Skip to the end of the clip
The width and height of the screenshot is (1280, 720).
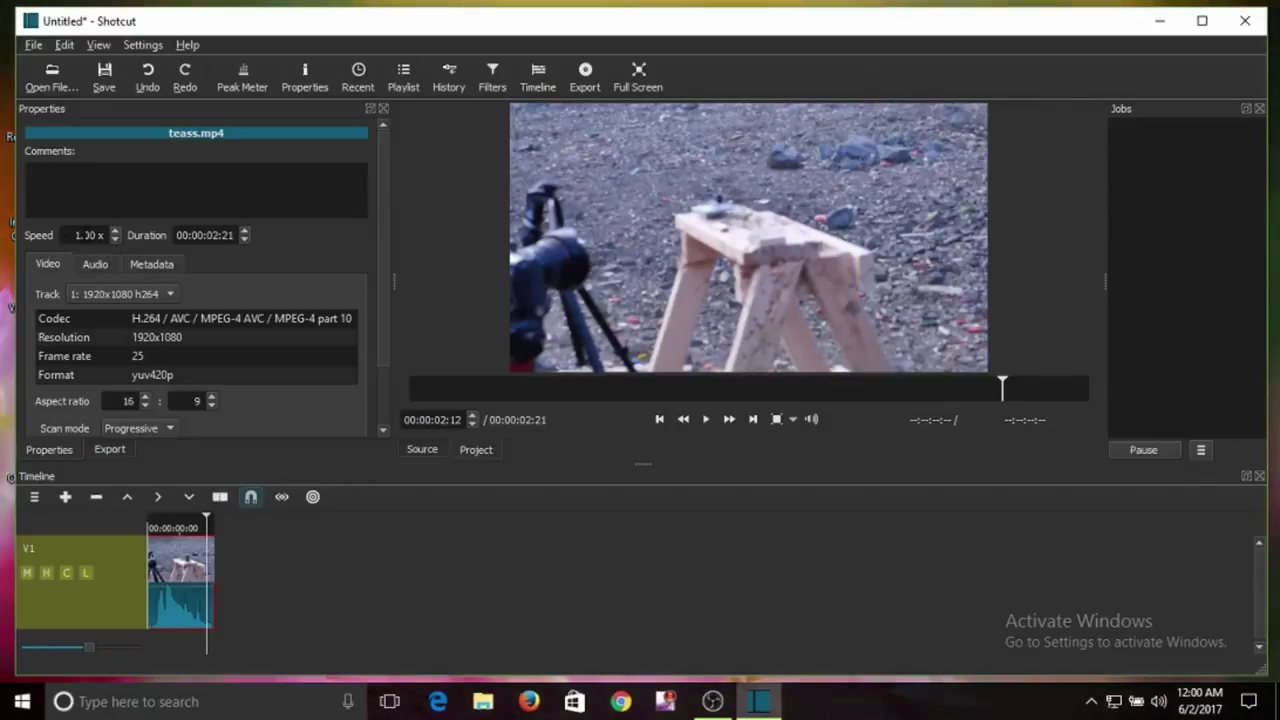[753, 419]
